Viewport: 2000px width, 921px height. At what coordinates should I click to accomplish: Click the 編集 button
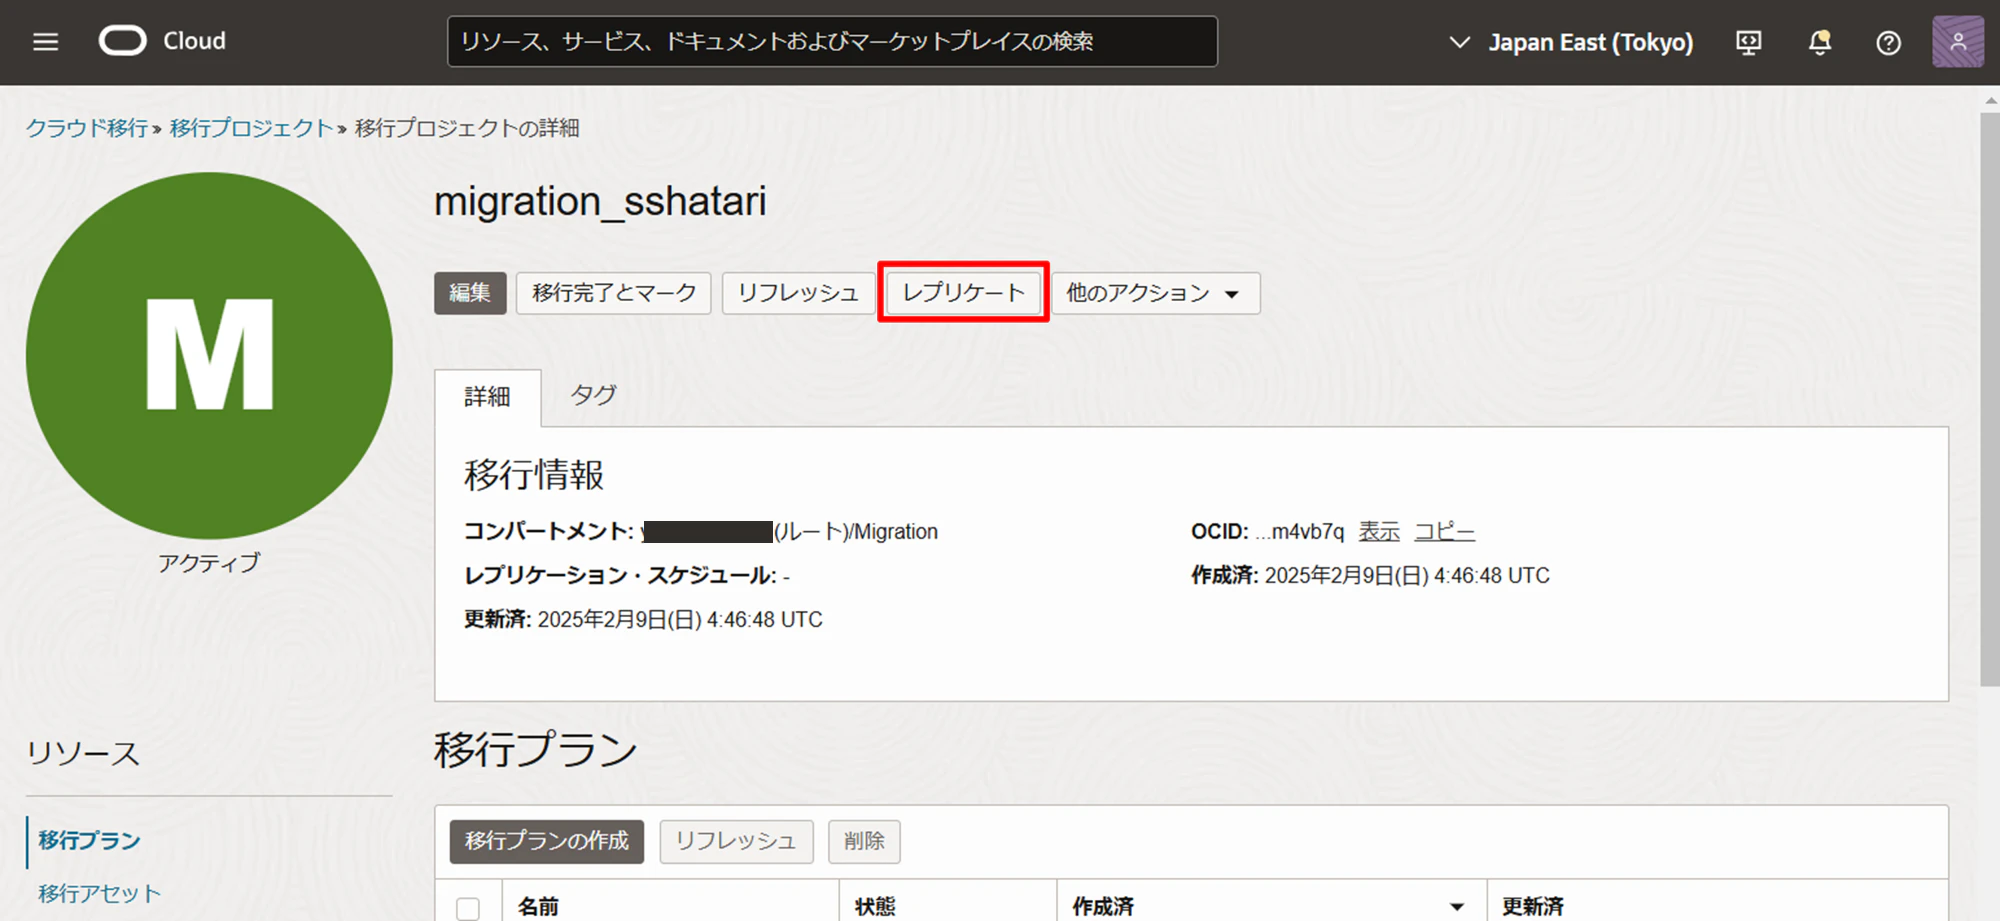[x=470, y=293]
